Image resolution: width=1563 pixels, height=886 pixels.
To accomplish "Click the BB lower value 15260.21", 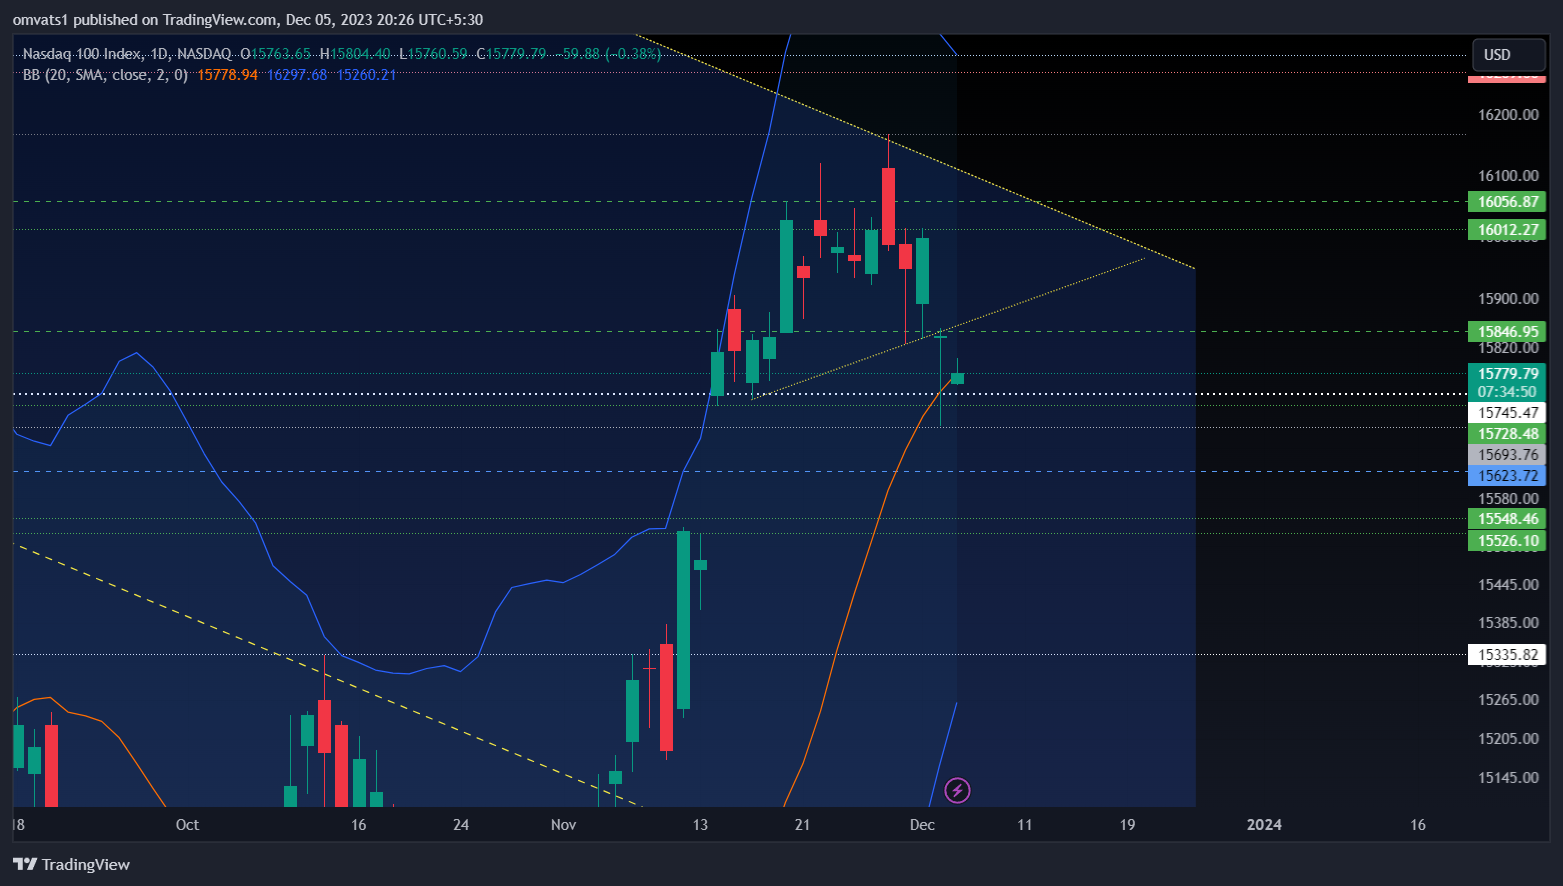I will point(366,75).
